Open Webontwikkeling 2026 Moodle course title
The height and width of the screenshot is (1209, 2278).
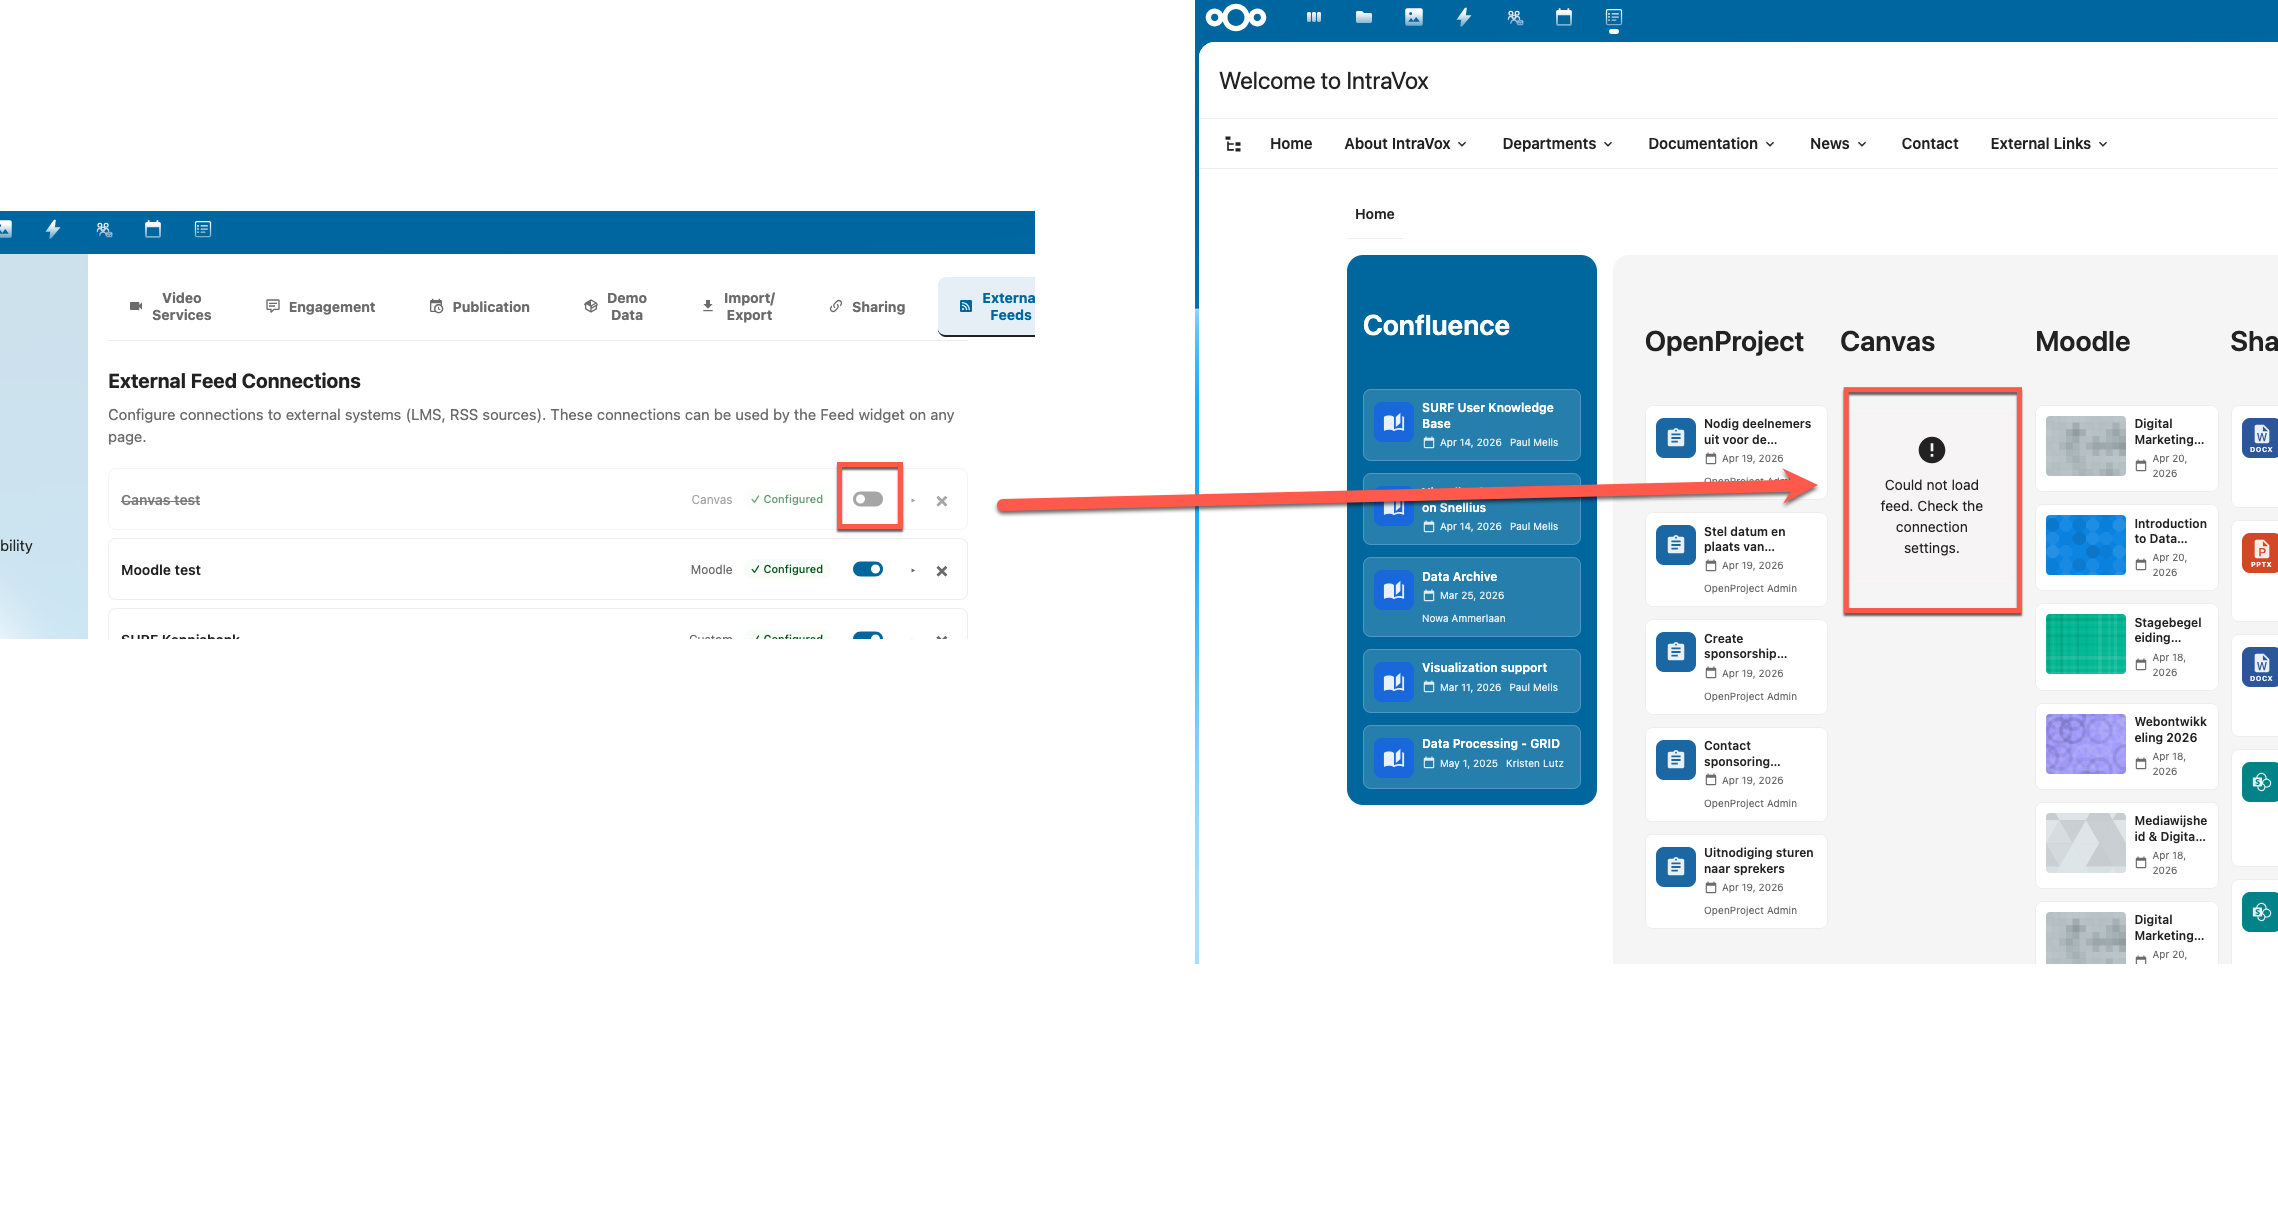tap(2170, 730)
